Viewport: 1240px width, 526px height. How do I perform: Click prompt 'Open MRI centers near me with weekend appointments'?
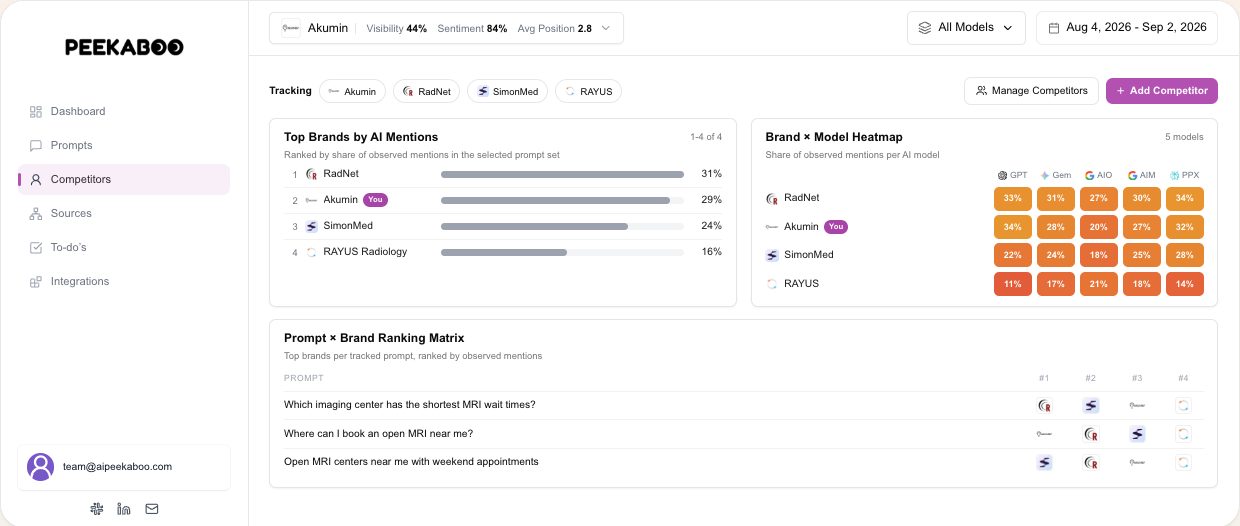(412, 462)
